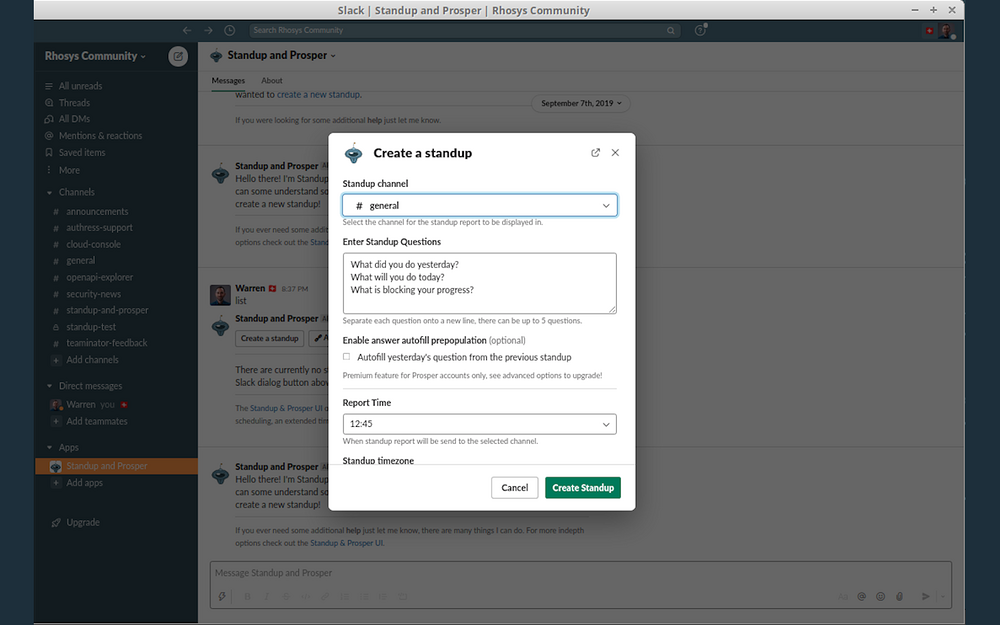Open Warren direct message
This screenshot has height=625, width=1000.
(90, 404)
